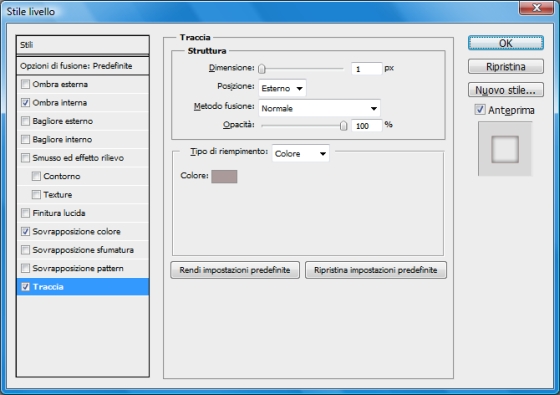This screenshot has height=395, width=560.
Task: Click the Nuovo stile... button
Action: click(506, 90)
